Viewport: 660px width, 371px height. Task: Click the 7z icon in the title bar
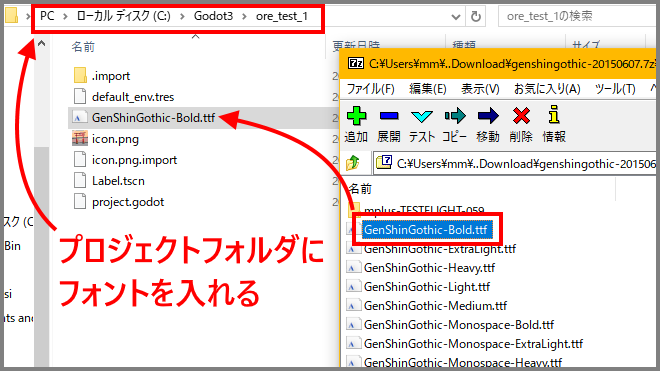coord(356,64)
